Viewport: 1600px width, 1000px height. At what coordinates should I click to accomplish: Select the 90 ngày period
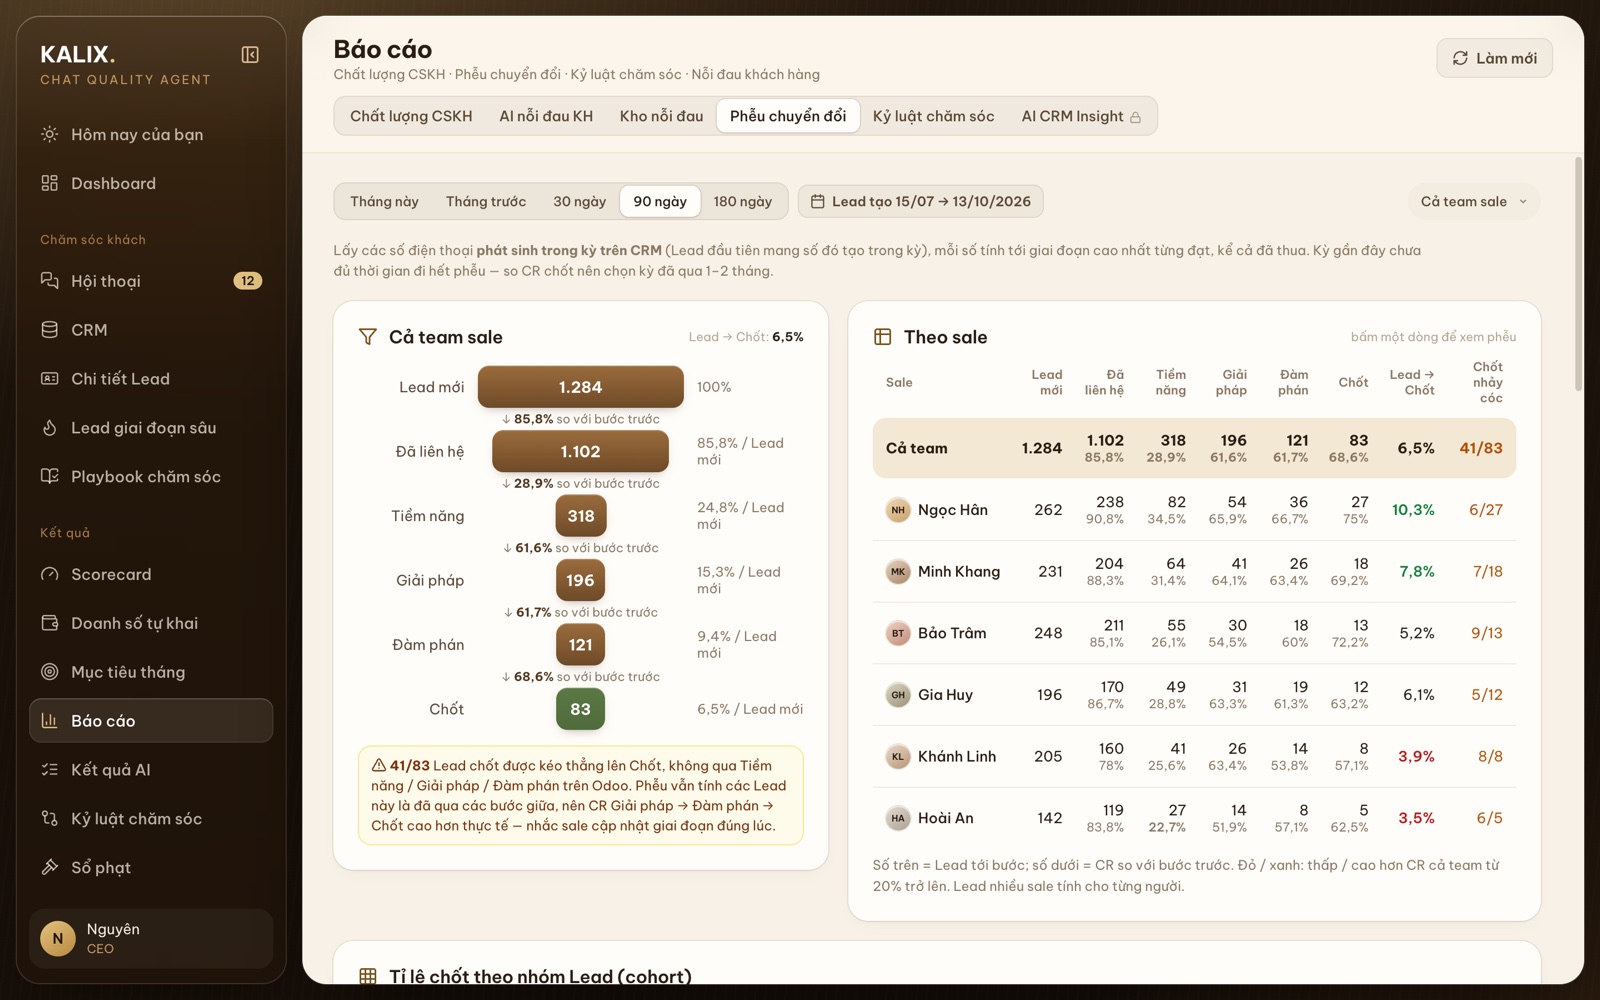click(x=660, y=201)
